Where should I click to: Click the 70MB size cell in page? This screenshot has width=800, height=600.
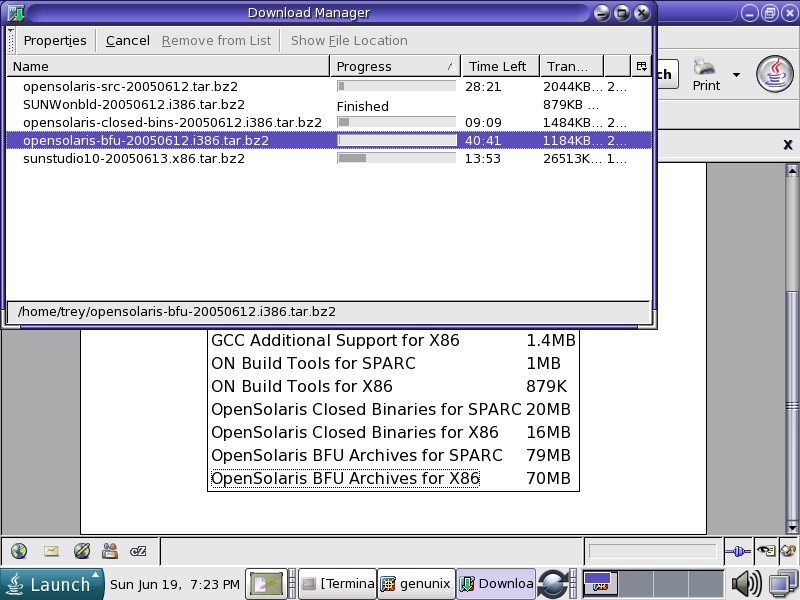[548, 478]
